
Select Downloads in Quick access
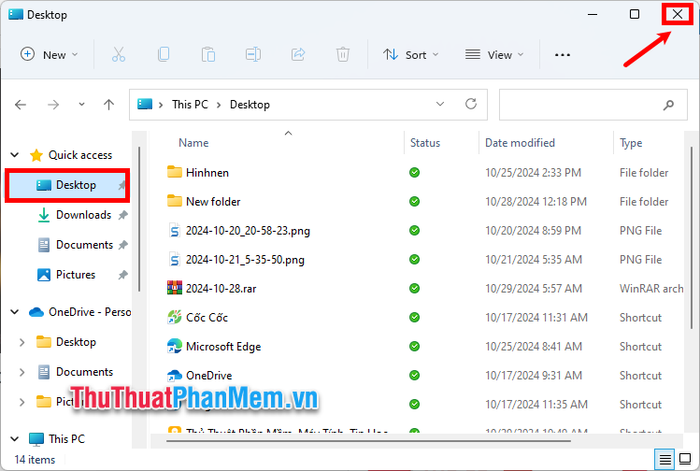click(x=83, y=215)
